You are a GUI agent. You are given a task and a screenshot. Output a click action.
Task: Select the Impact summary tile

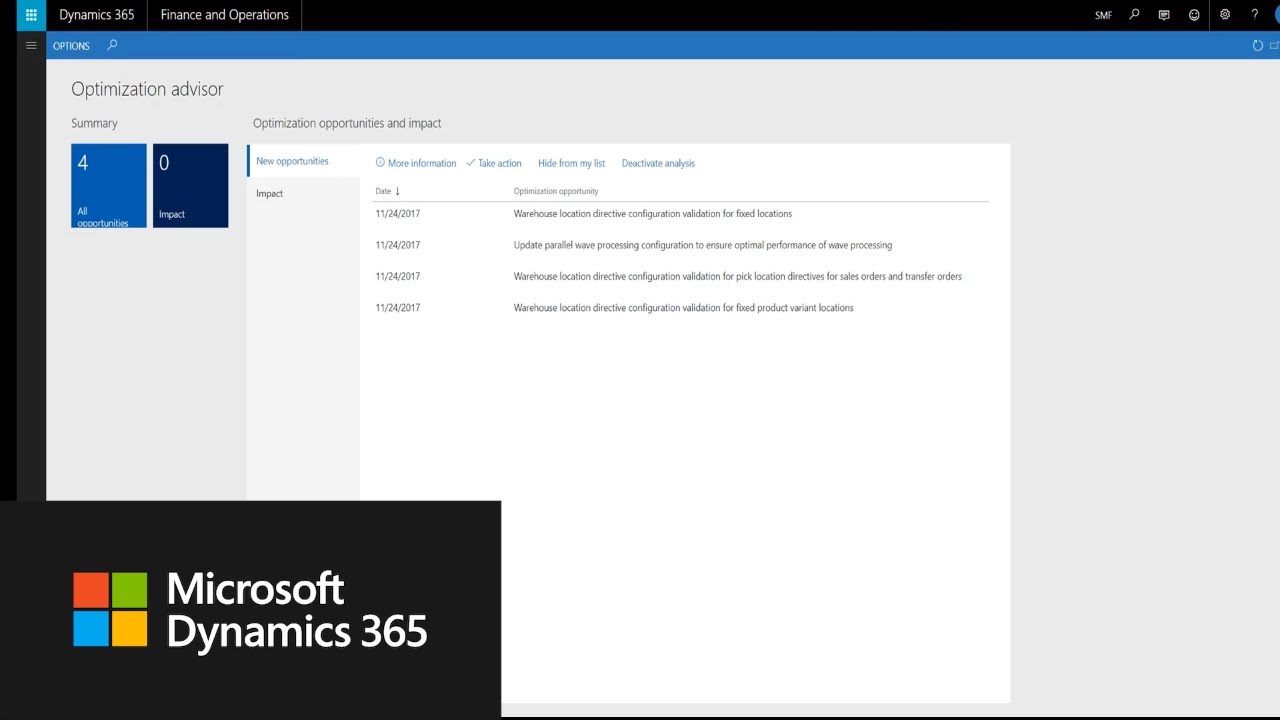coord(190,186)
